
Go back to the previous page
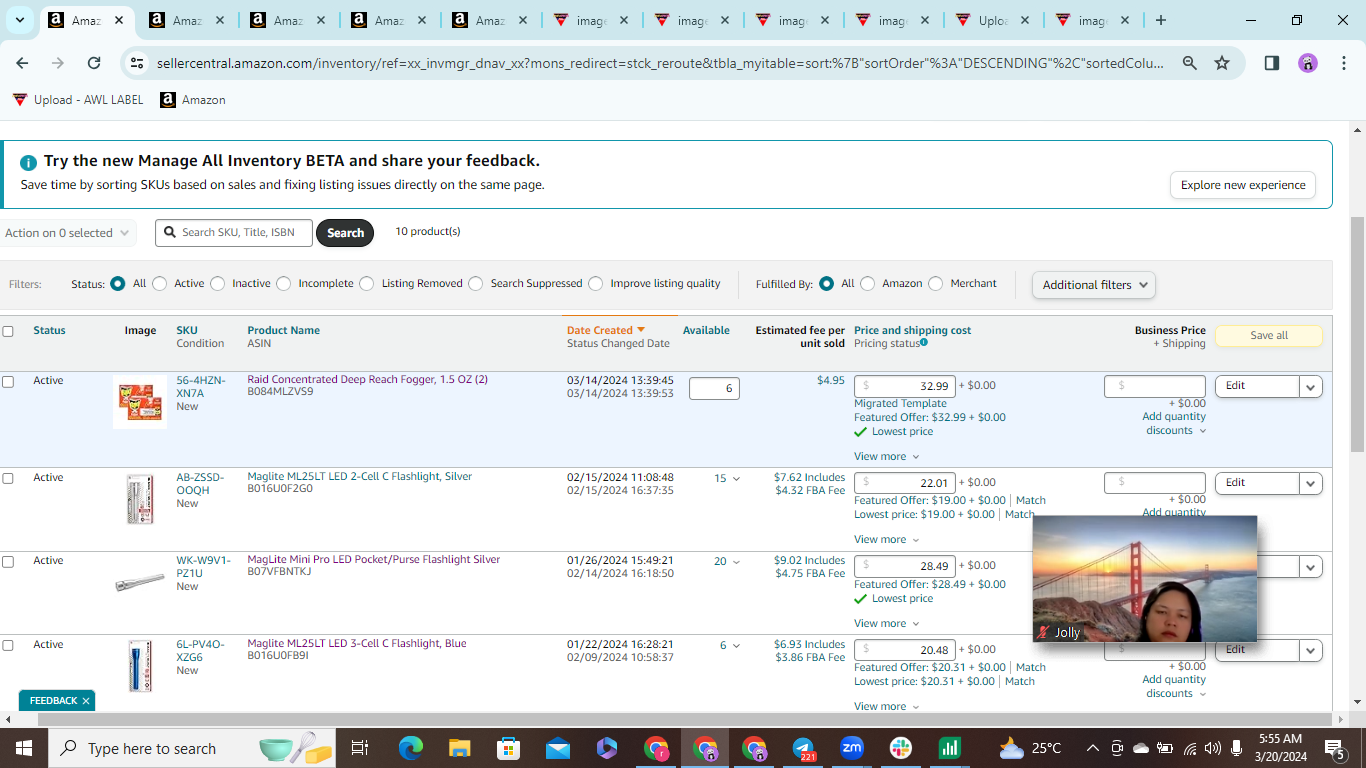pos(22,63)
